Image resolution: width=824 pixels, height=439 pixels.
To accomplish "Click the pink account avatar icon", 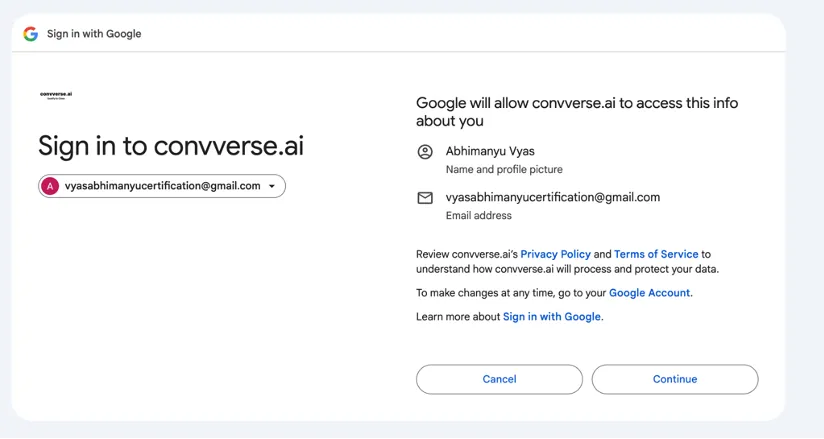I will pyautogui.click(x=50, y=186).
